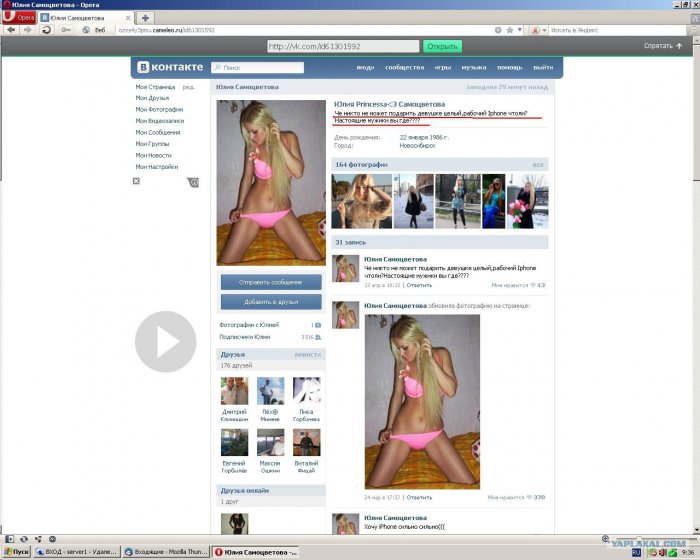The width and height of the screenshot is (700, 560).
Task: Click Отправить сообщение button
Action: [x=271, y=282]
